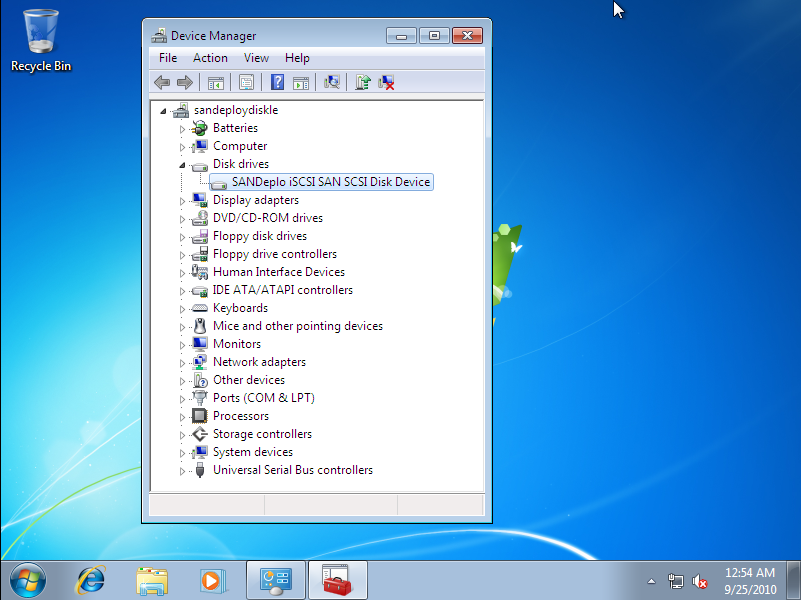Expand the System devices arrow

tap(182, 453)
